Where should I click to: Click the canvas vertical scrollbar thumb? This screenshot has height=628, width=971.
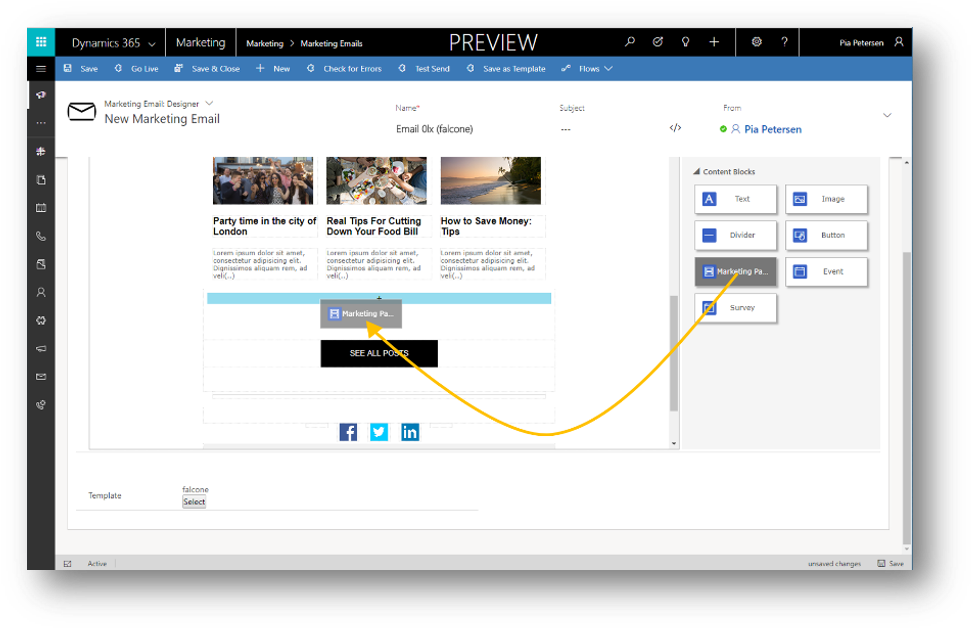coord(674,353)
